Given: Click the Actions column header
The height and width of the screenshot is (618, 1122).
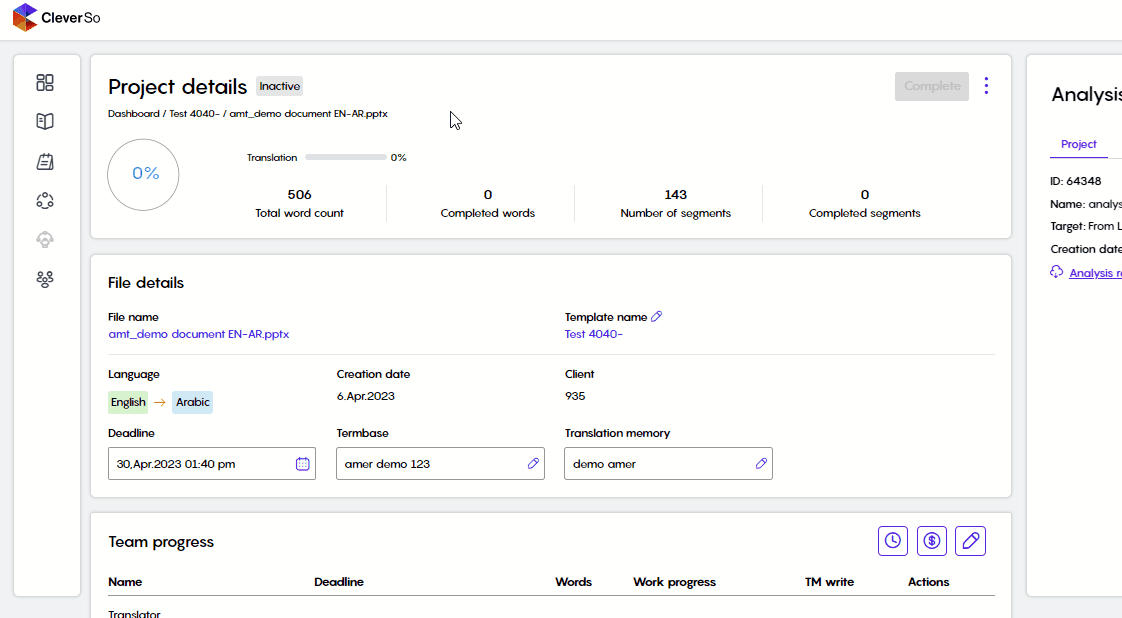Looking at the screenshot, I should click(929, 582).
